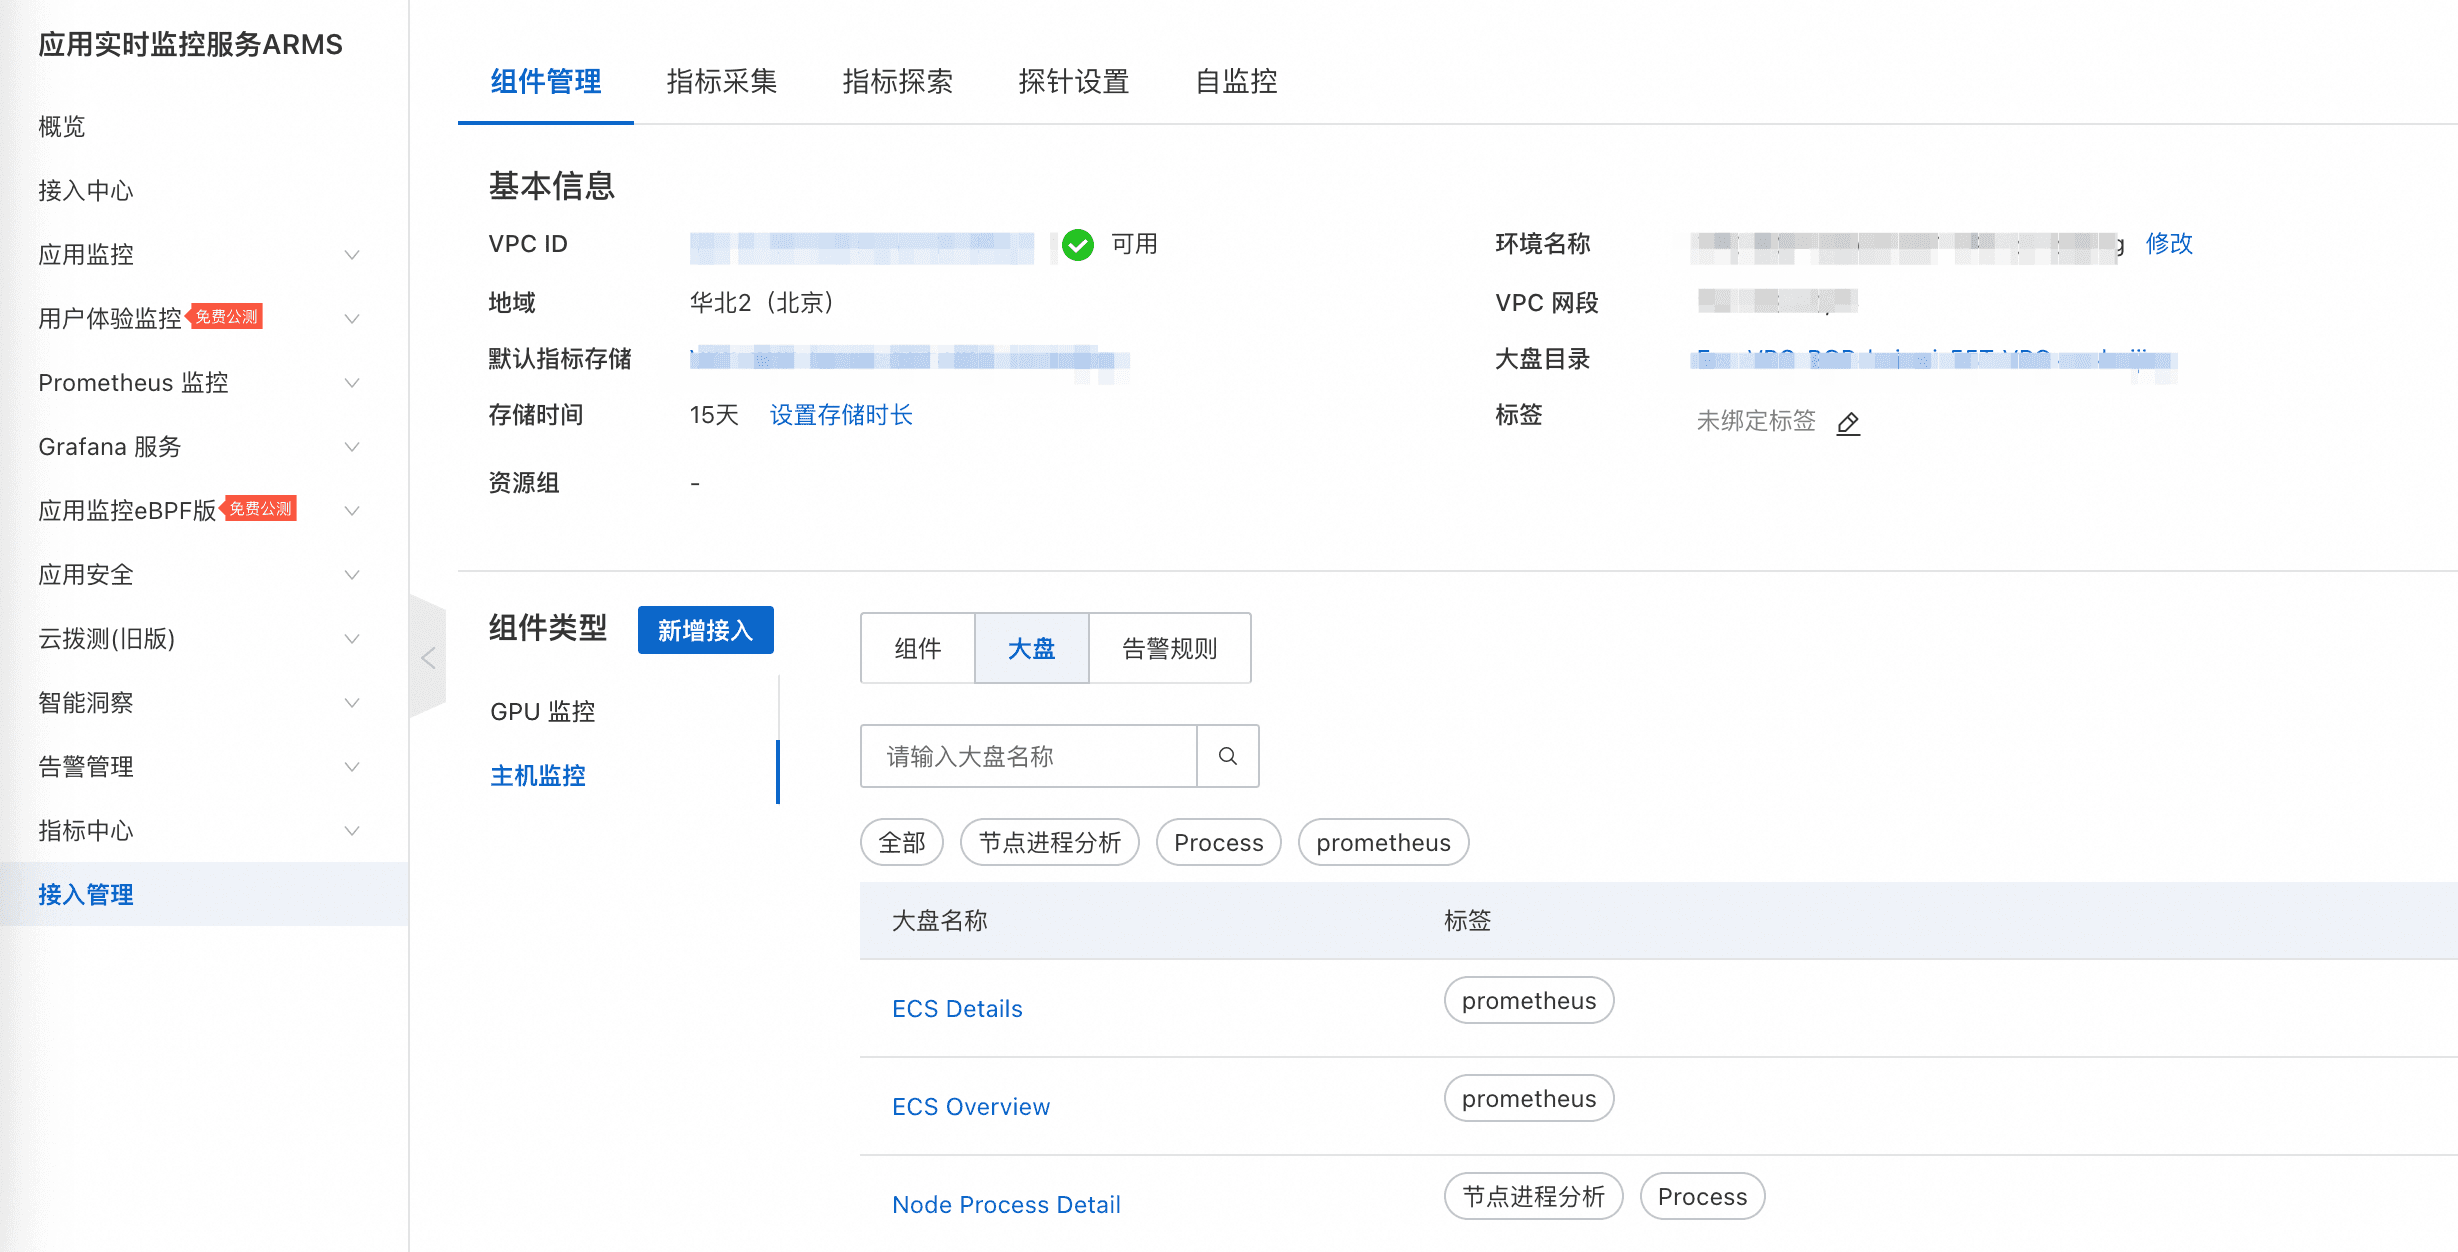
Task: Click the 新增接入 button
Action: (x=705, y=630)
